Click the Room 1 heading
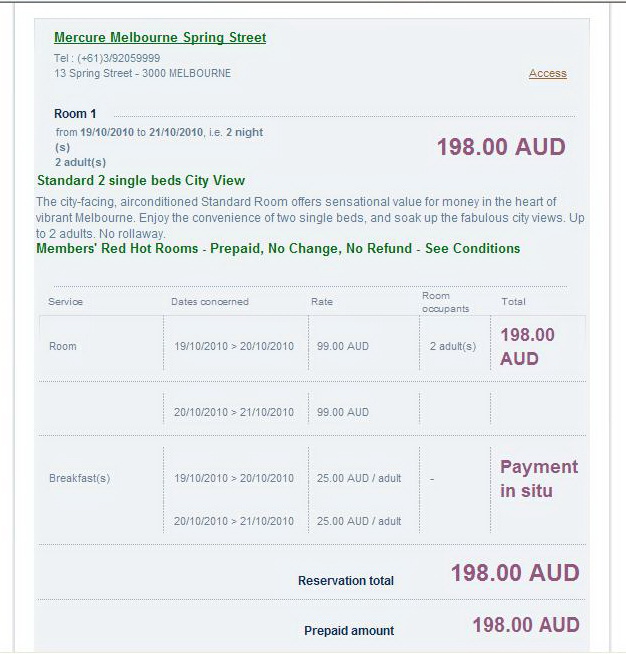Viewport: 626px width, 654px height. click(76, 114)
